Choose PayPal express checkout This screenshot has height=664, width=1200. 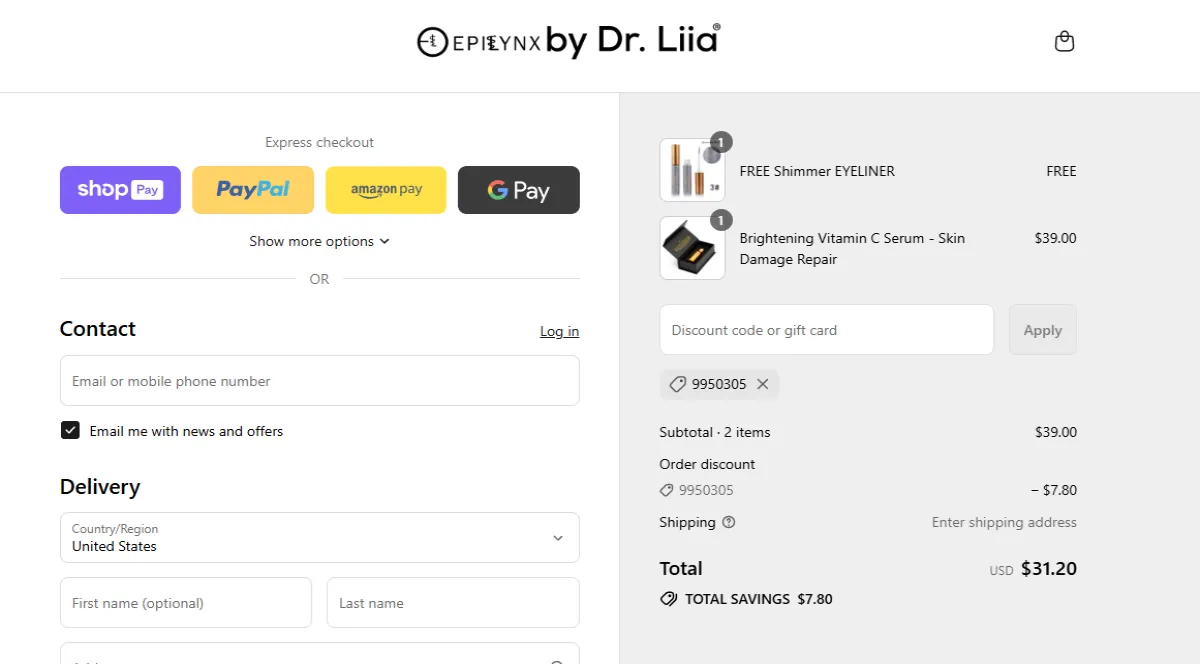pyautogui.click(x=253, y=190)
